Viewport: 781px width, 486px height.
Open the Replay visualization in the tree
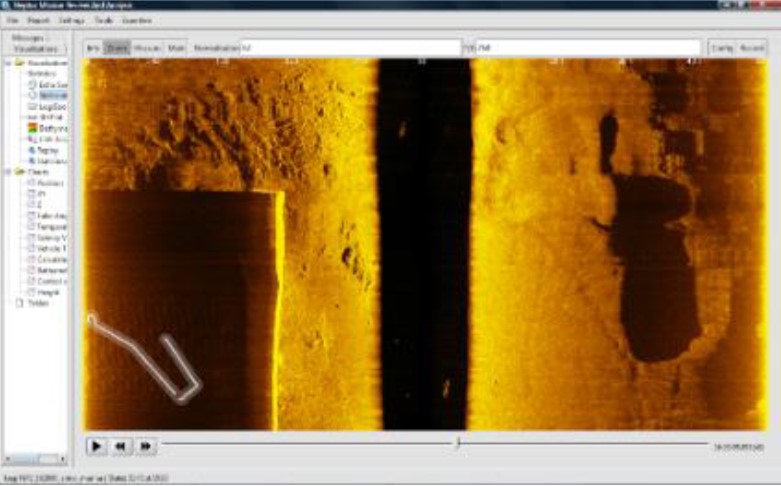46,150
